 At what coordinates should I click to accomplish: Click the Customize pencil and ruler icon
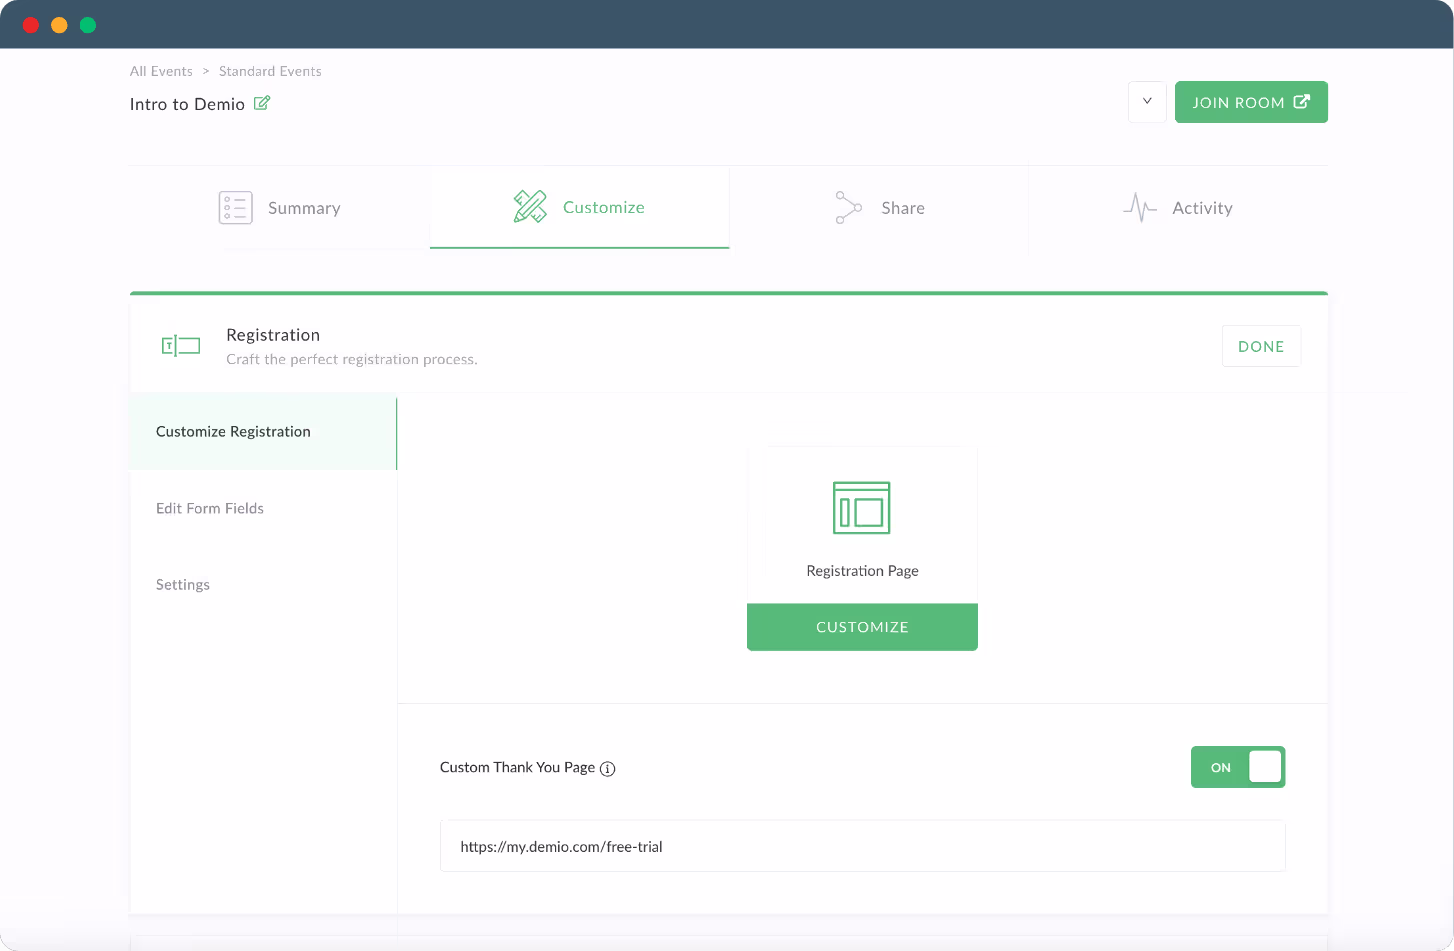tap(530, 207)
